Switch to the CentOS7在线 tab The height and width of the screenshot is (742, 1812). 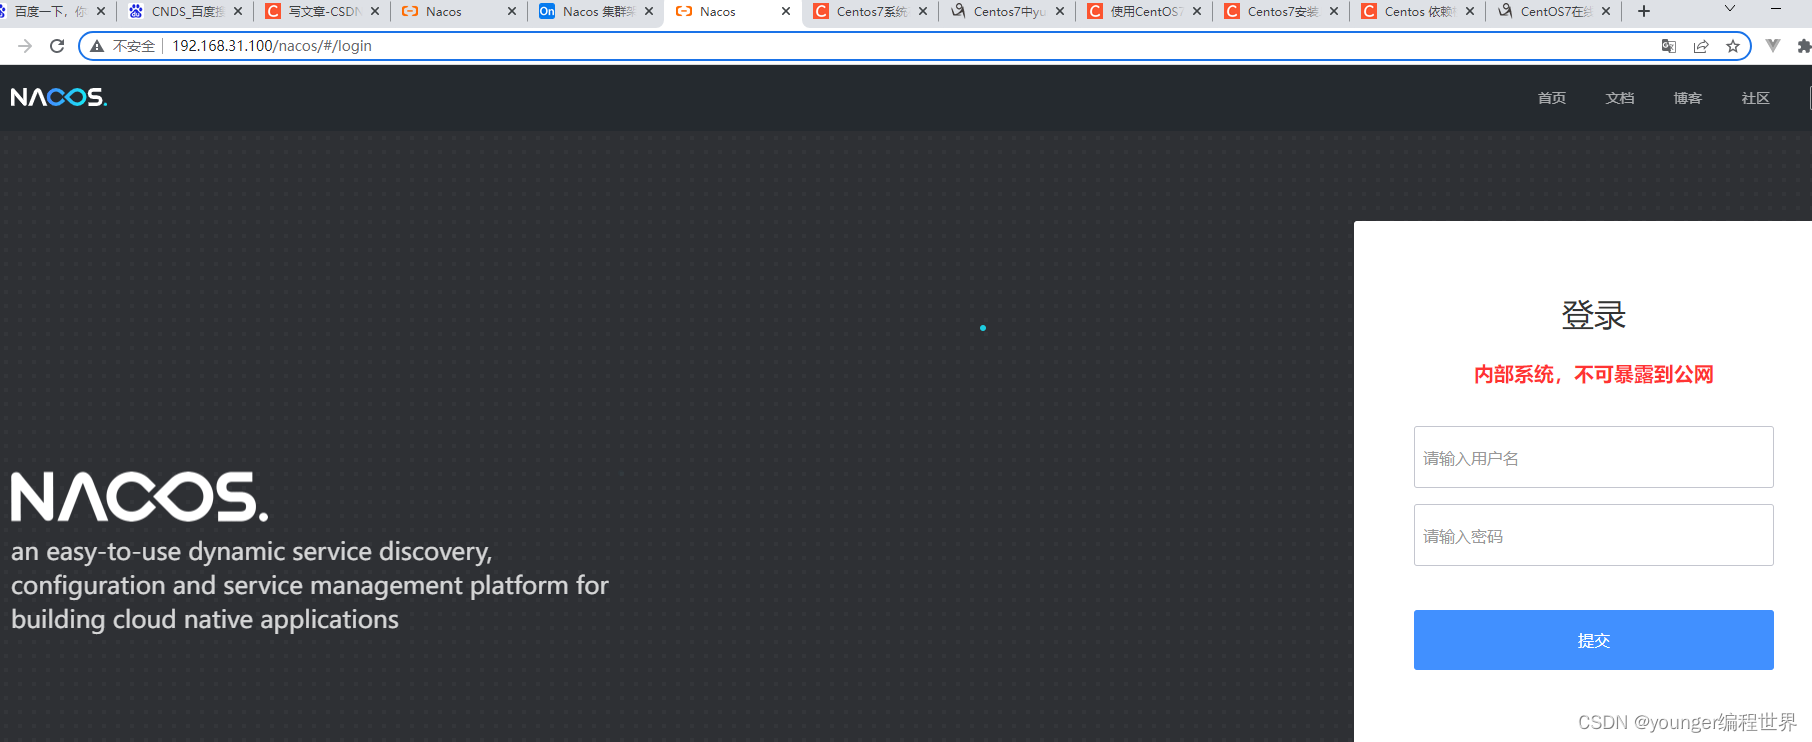[x=1552, y=12]
